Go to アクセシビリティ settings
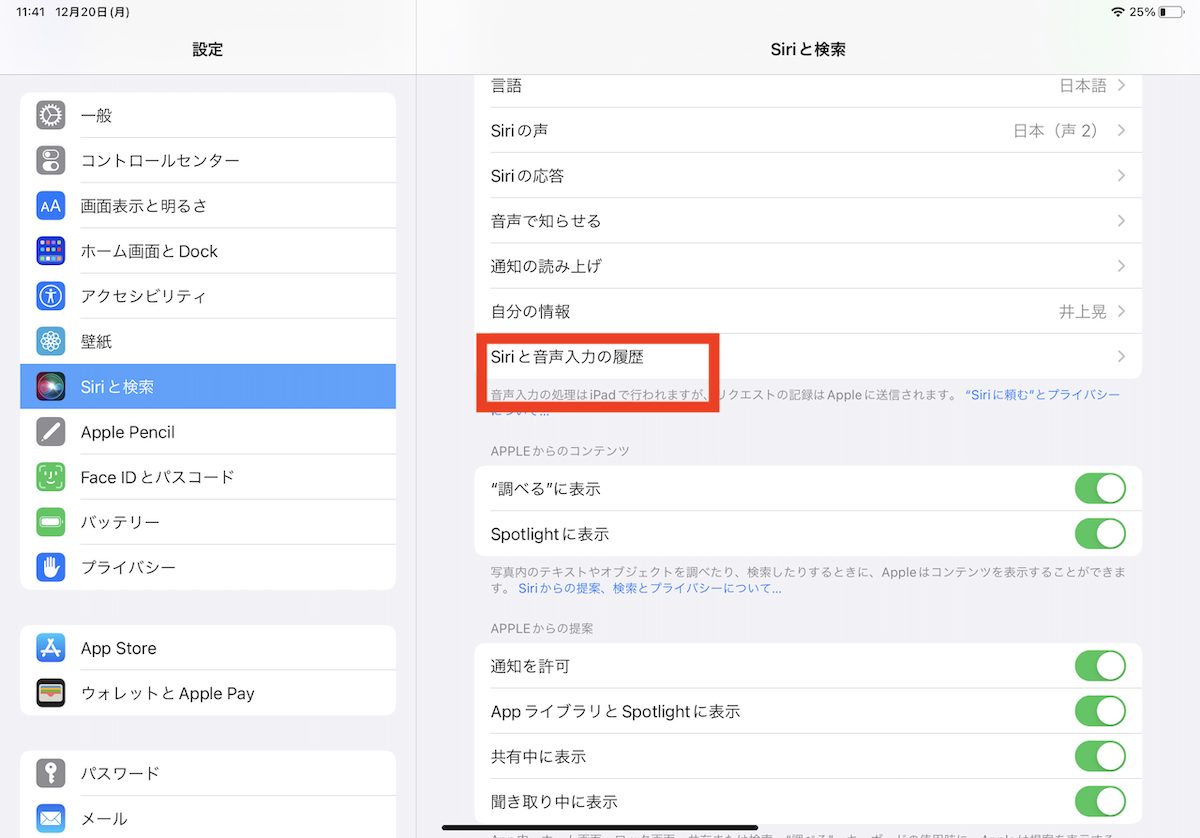Viewport: 1200px width, 838px height. pos(208,296)
